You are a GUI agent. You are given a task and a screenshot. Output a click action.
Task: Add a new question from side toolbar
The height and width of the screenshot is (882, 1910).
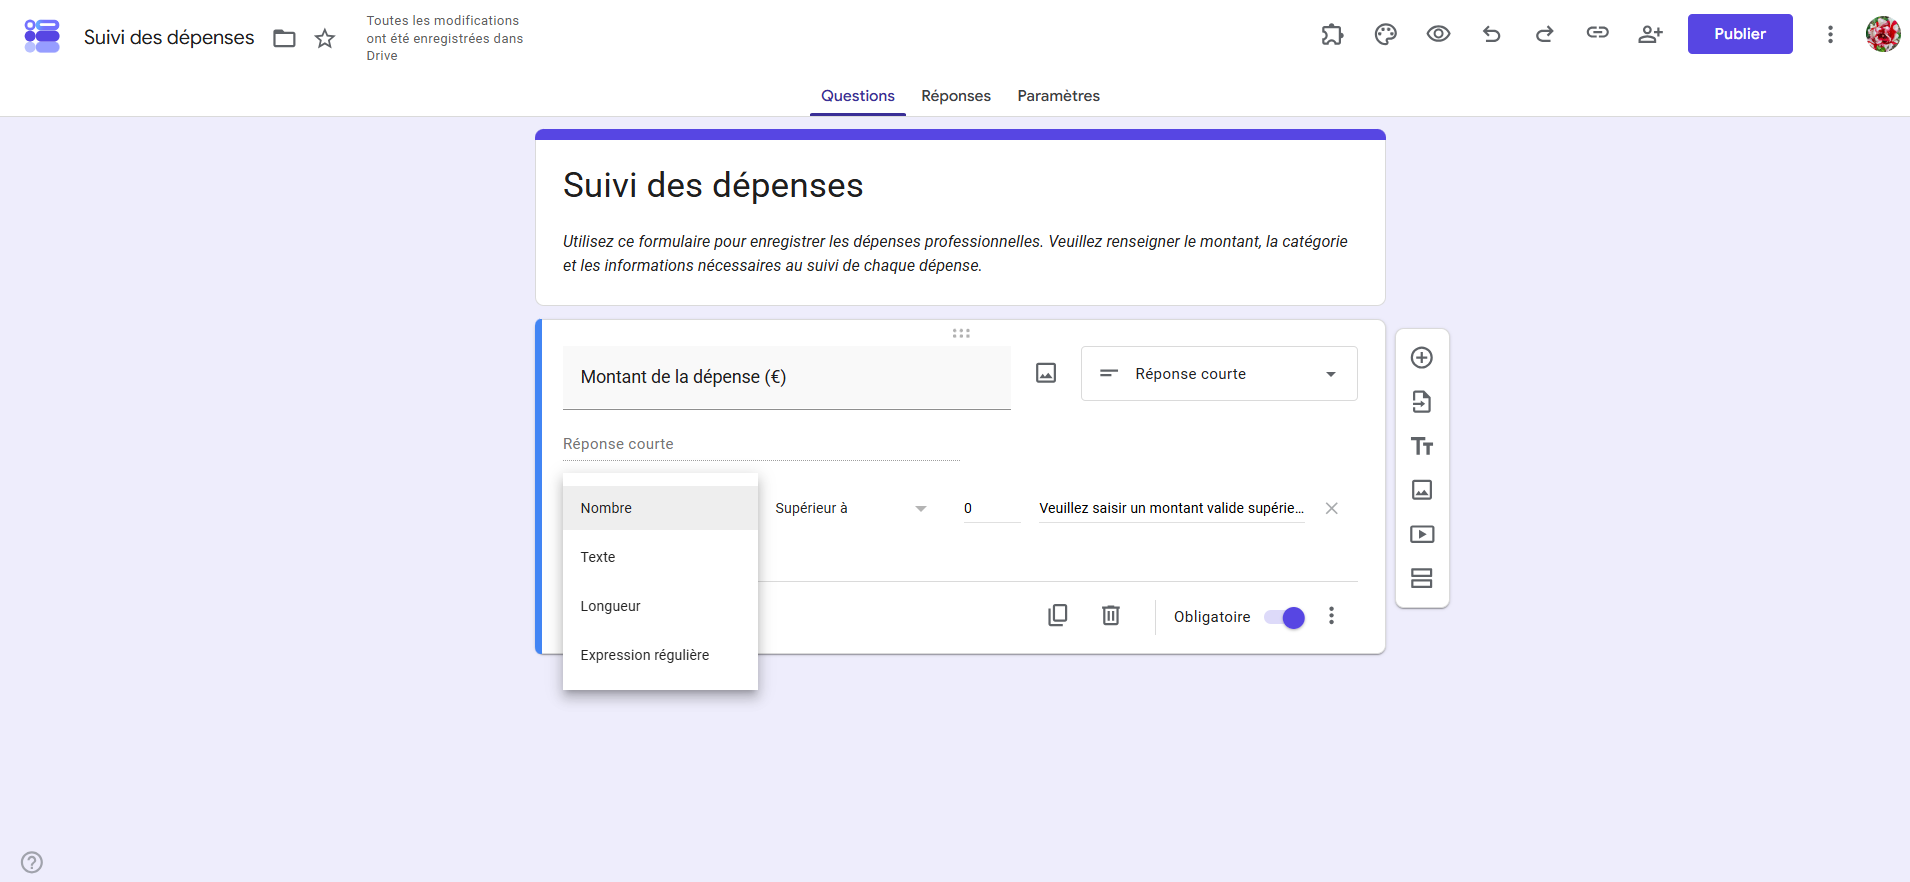point(1422,357)
